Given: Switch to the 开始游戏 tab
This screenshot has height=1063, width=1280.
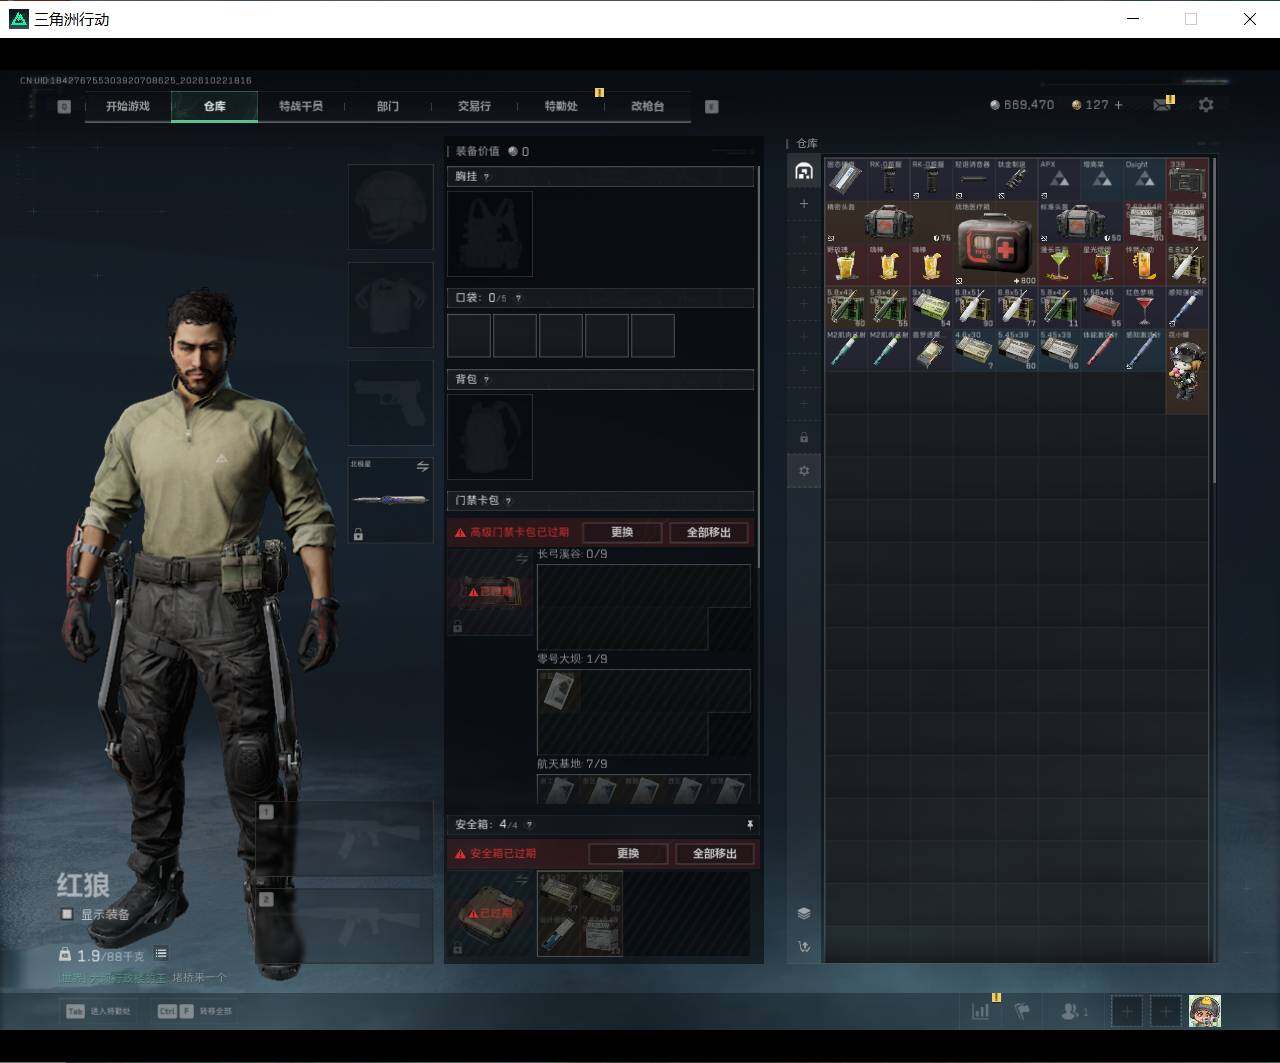Looking at the screenshot, I should click(128, 106).
